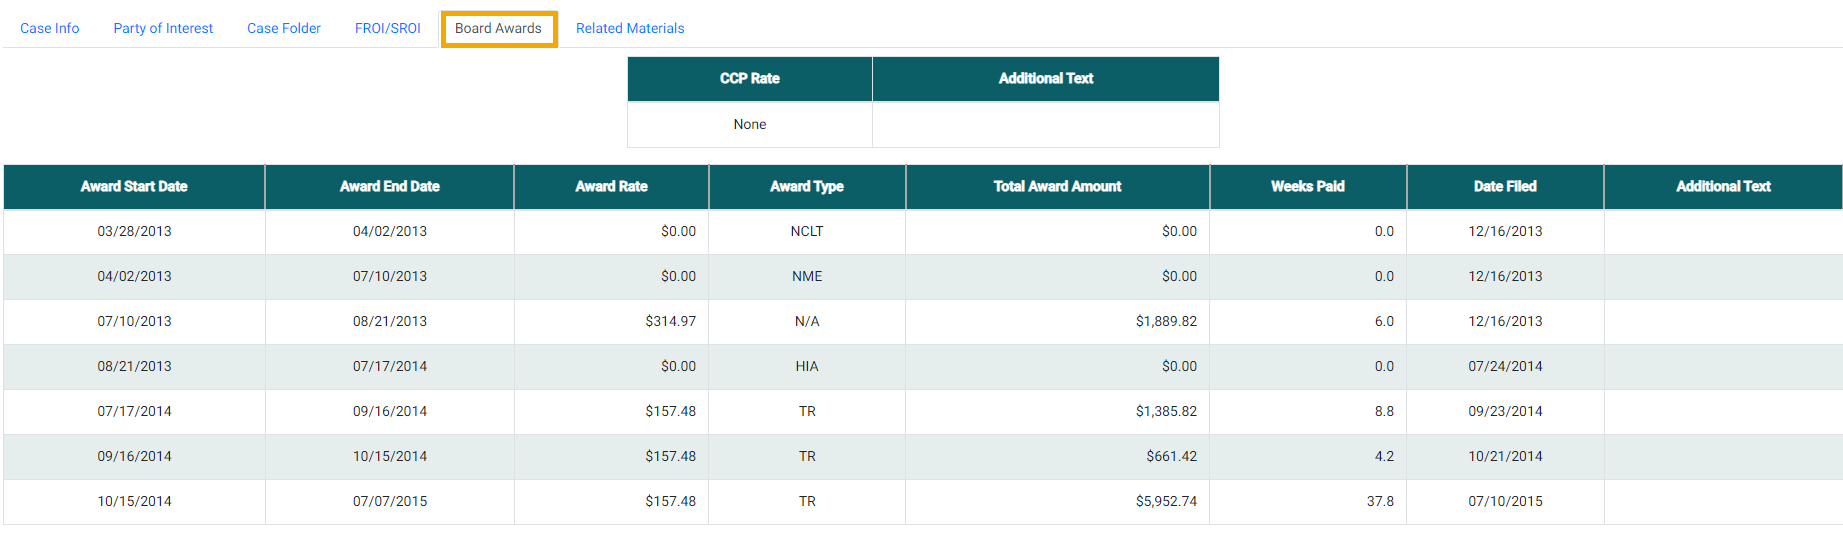Click the Weeks Paid column header
Screen dimensions: 1843x557
pos(1307,186)
